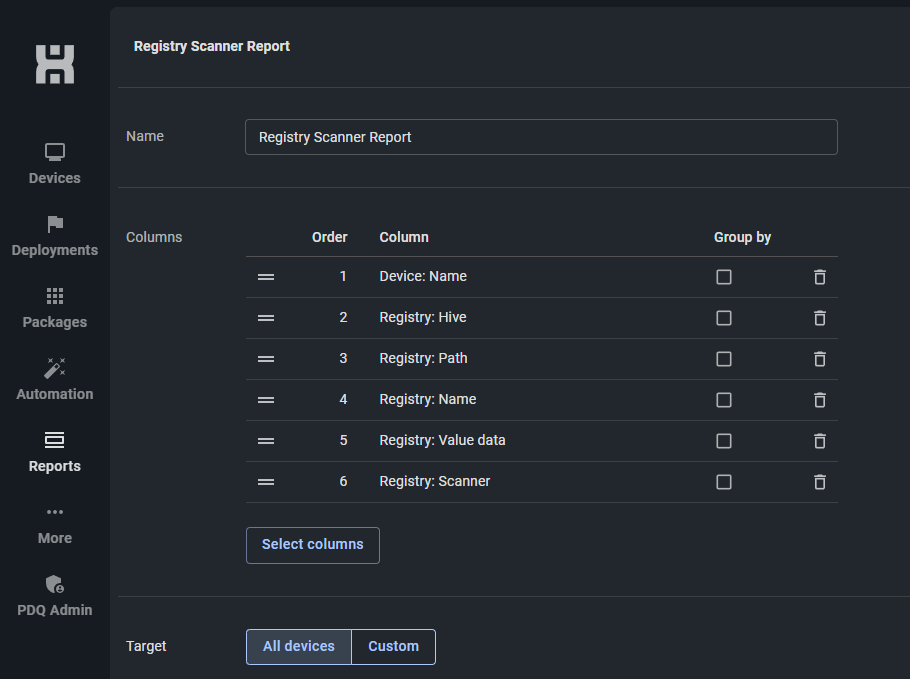Enable Group by for Device: Name
The width and height of the screenshot is (910, 679).
(x=724, y=277)
